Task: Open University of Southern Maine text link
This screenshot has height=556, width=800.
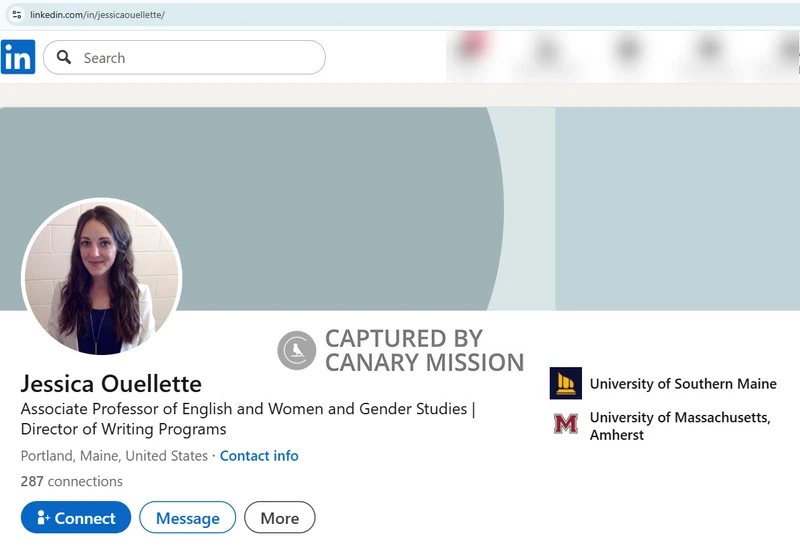Action: click(x=683, y=384)
